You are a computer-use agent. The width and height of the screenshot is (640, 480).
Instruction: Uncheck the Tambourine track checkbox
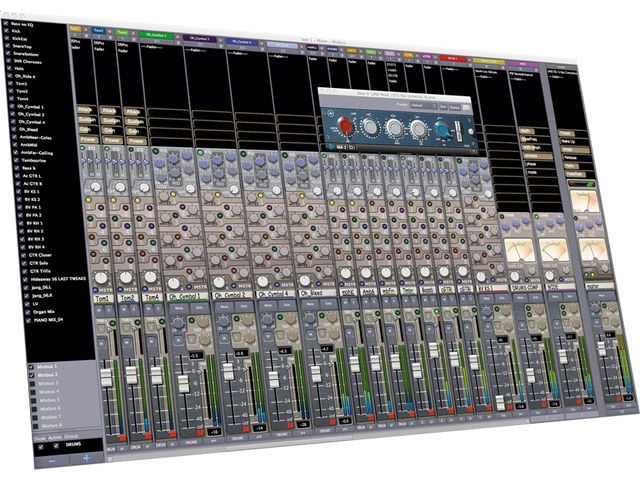click(16, 160)
